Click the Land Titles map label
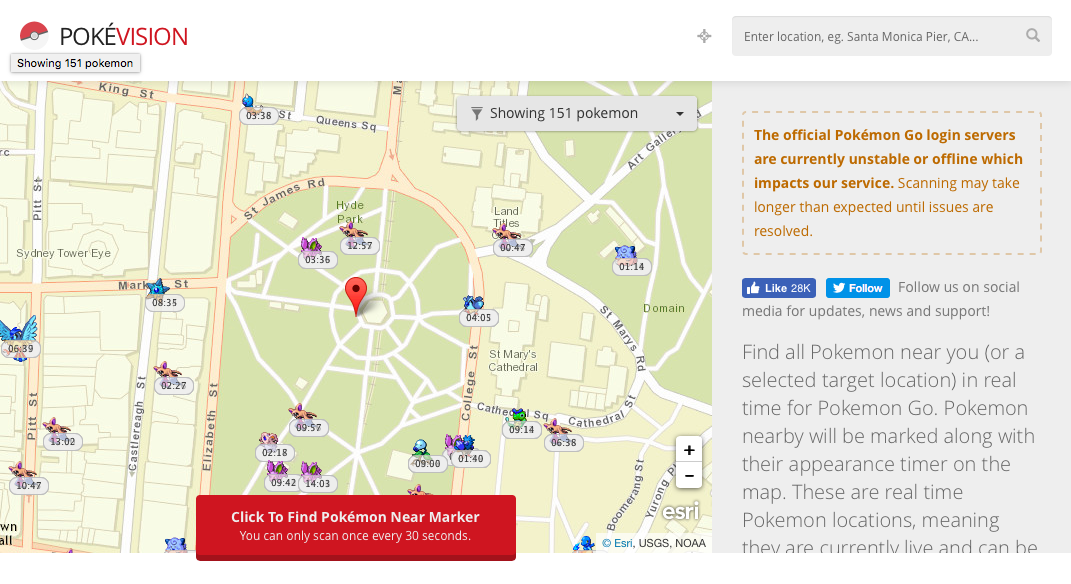This screenshot has width=1071, height=584. coord(506,217)
